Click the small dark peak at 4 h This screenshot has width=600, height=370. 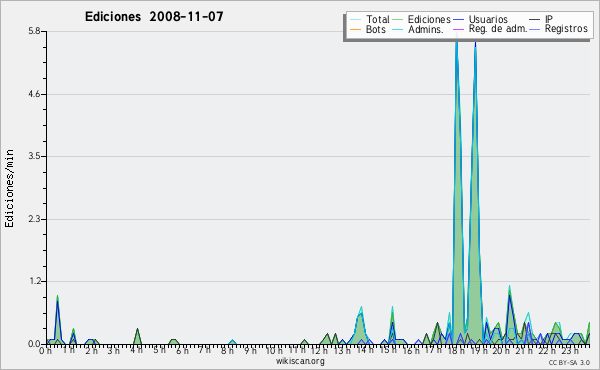[x=137, y=337]
